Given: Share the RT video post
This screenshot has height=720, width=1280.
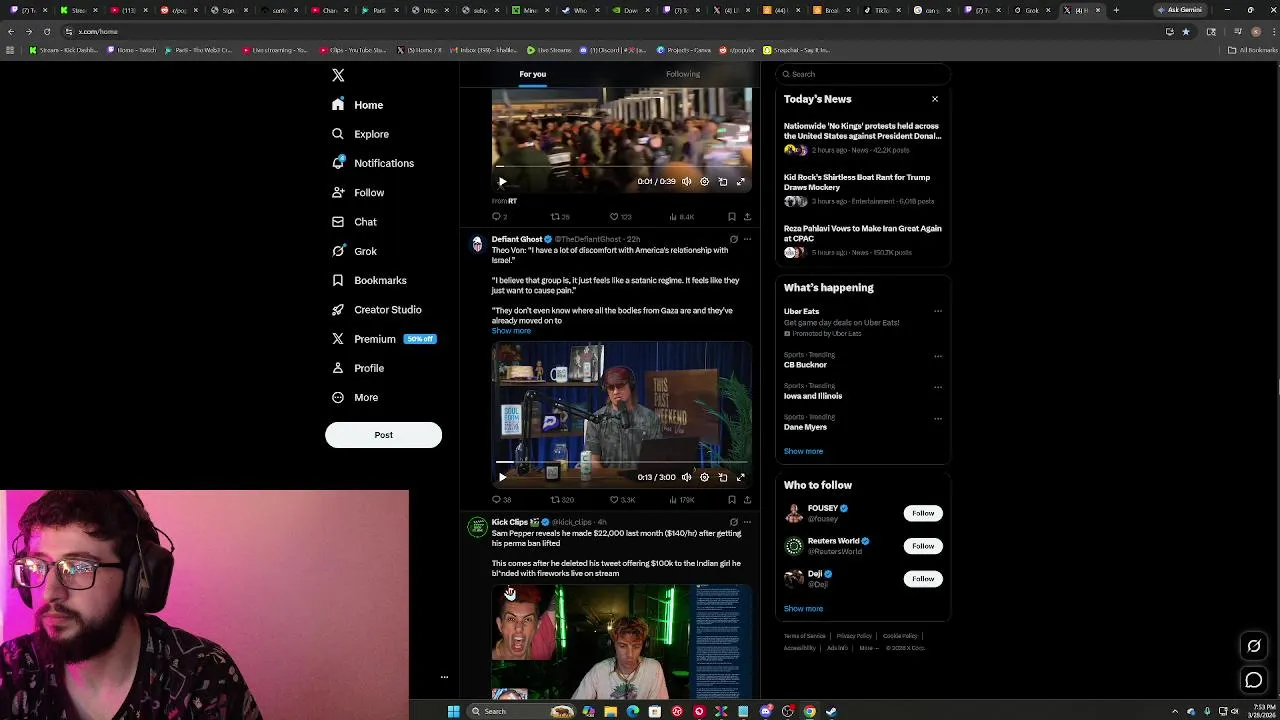Looking at the screenshot, I should 747,217.
